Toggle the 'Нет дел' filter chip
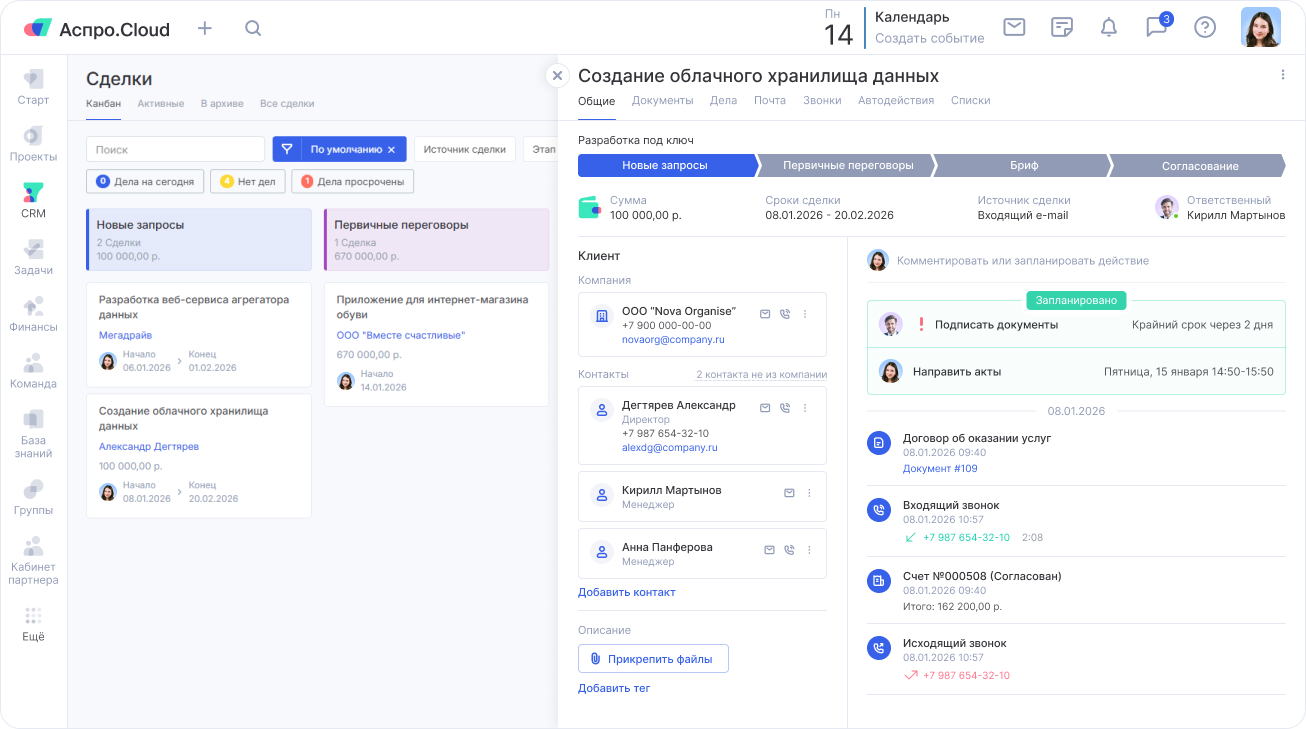Viewport: 1306px width, 729px height. (x=247, y=182)
